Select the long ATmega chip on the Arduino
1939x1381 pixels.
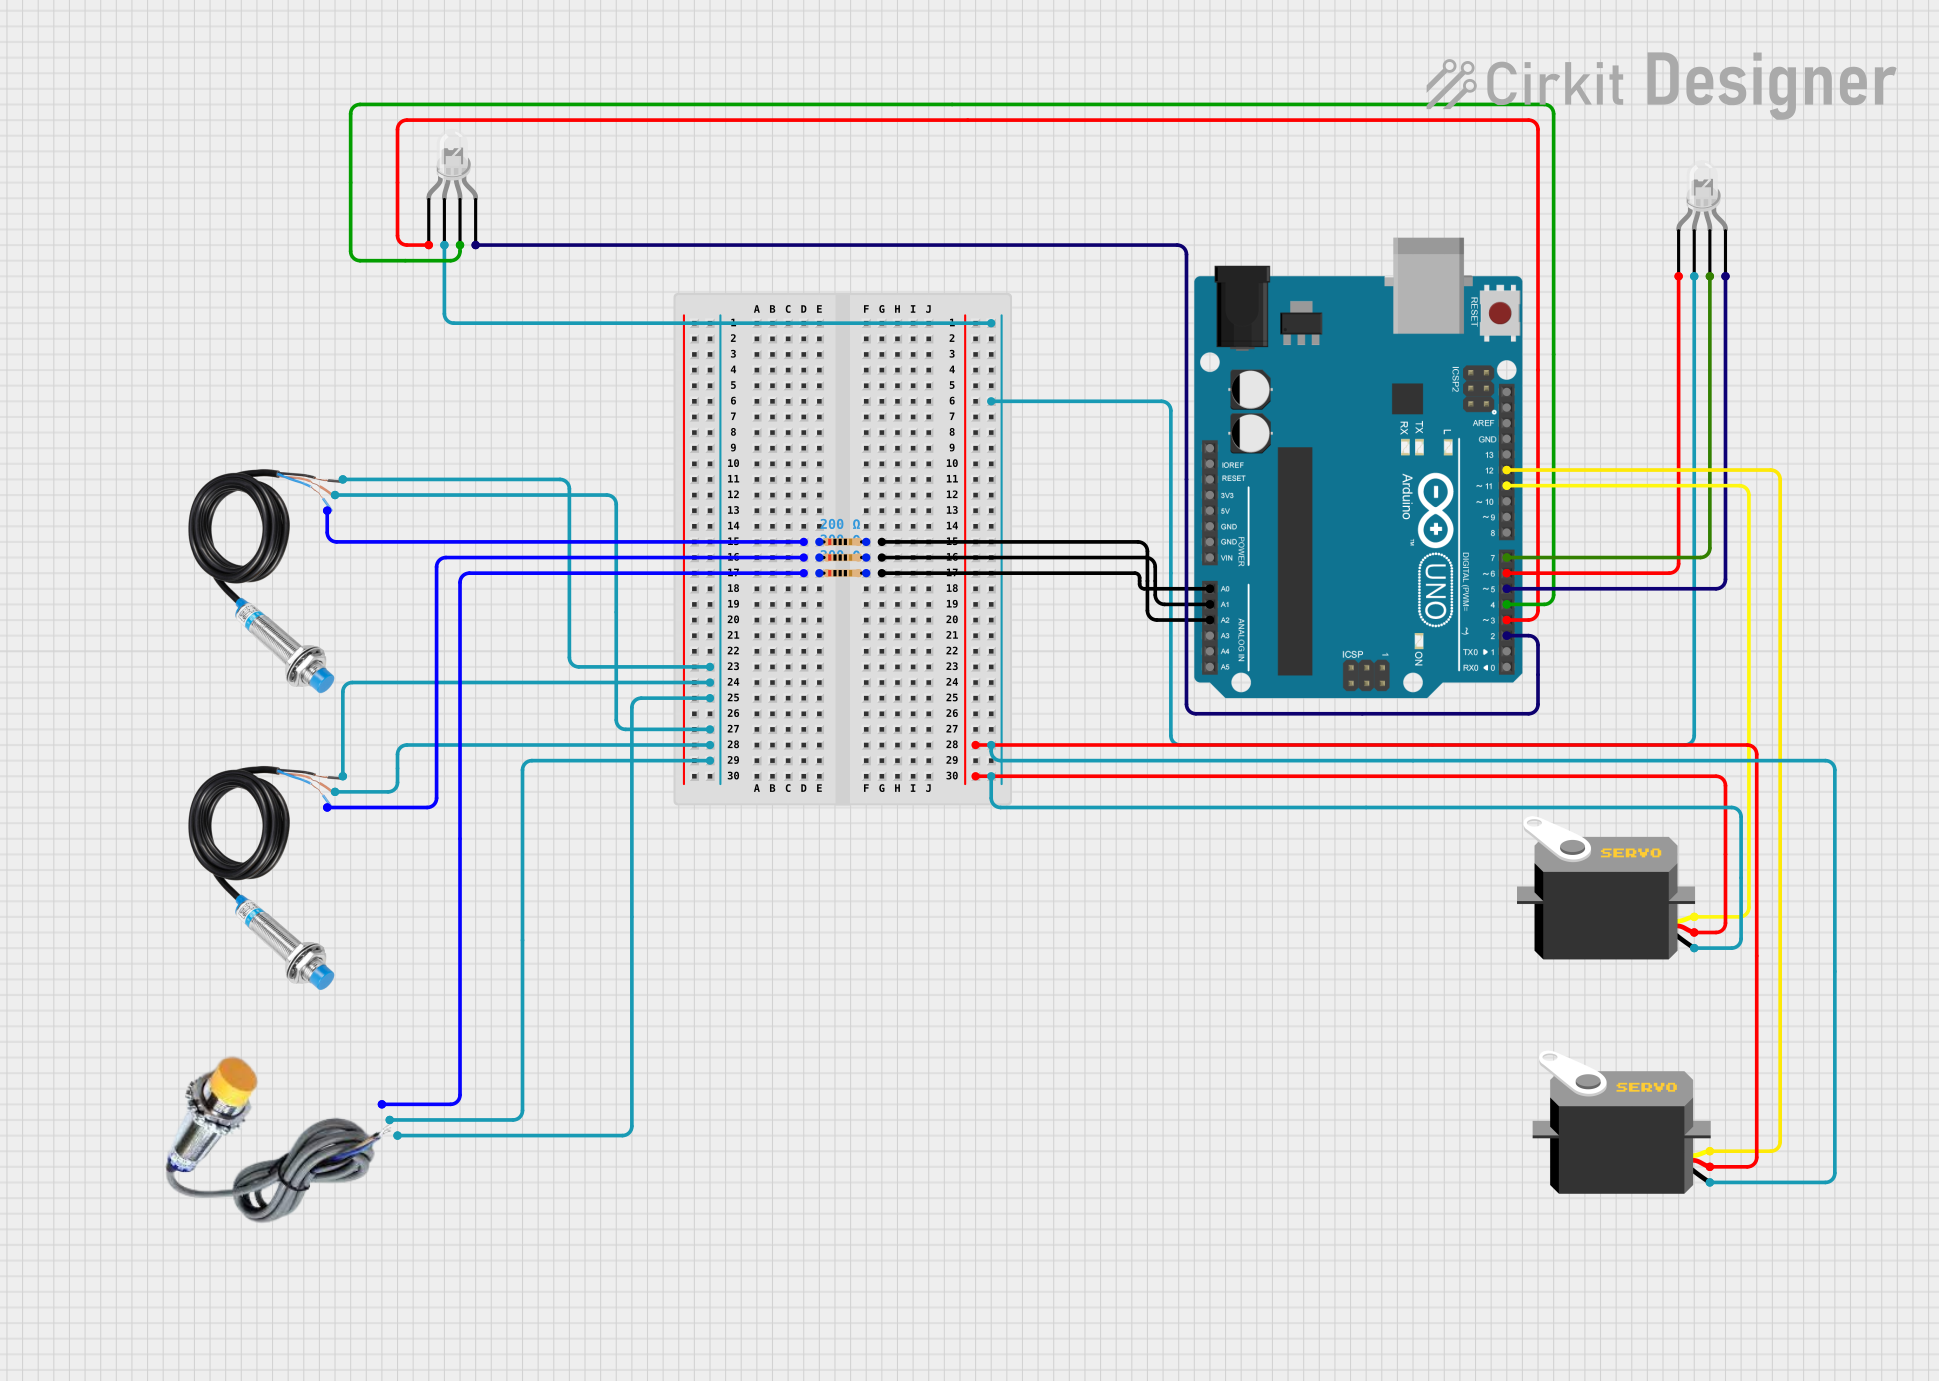click(1294, 561)
